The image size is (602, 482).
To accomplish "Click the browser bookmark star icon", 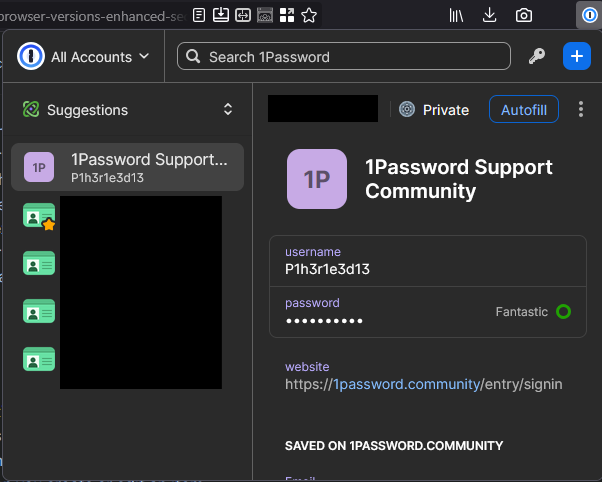I will click(x=309, y=15).
